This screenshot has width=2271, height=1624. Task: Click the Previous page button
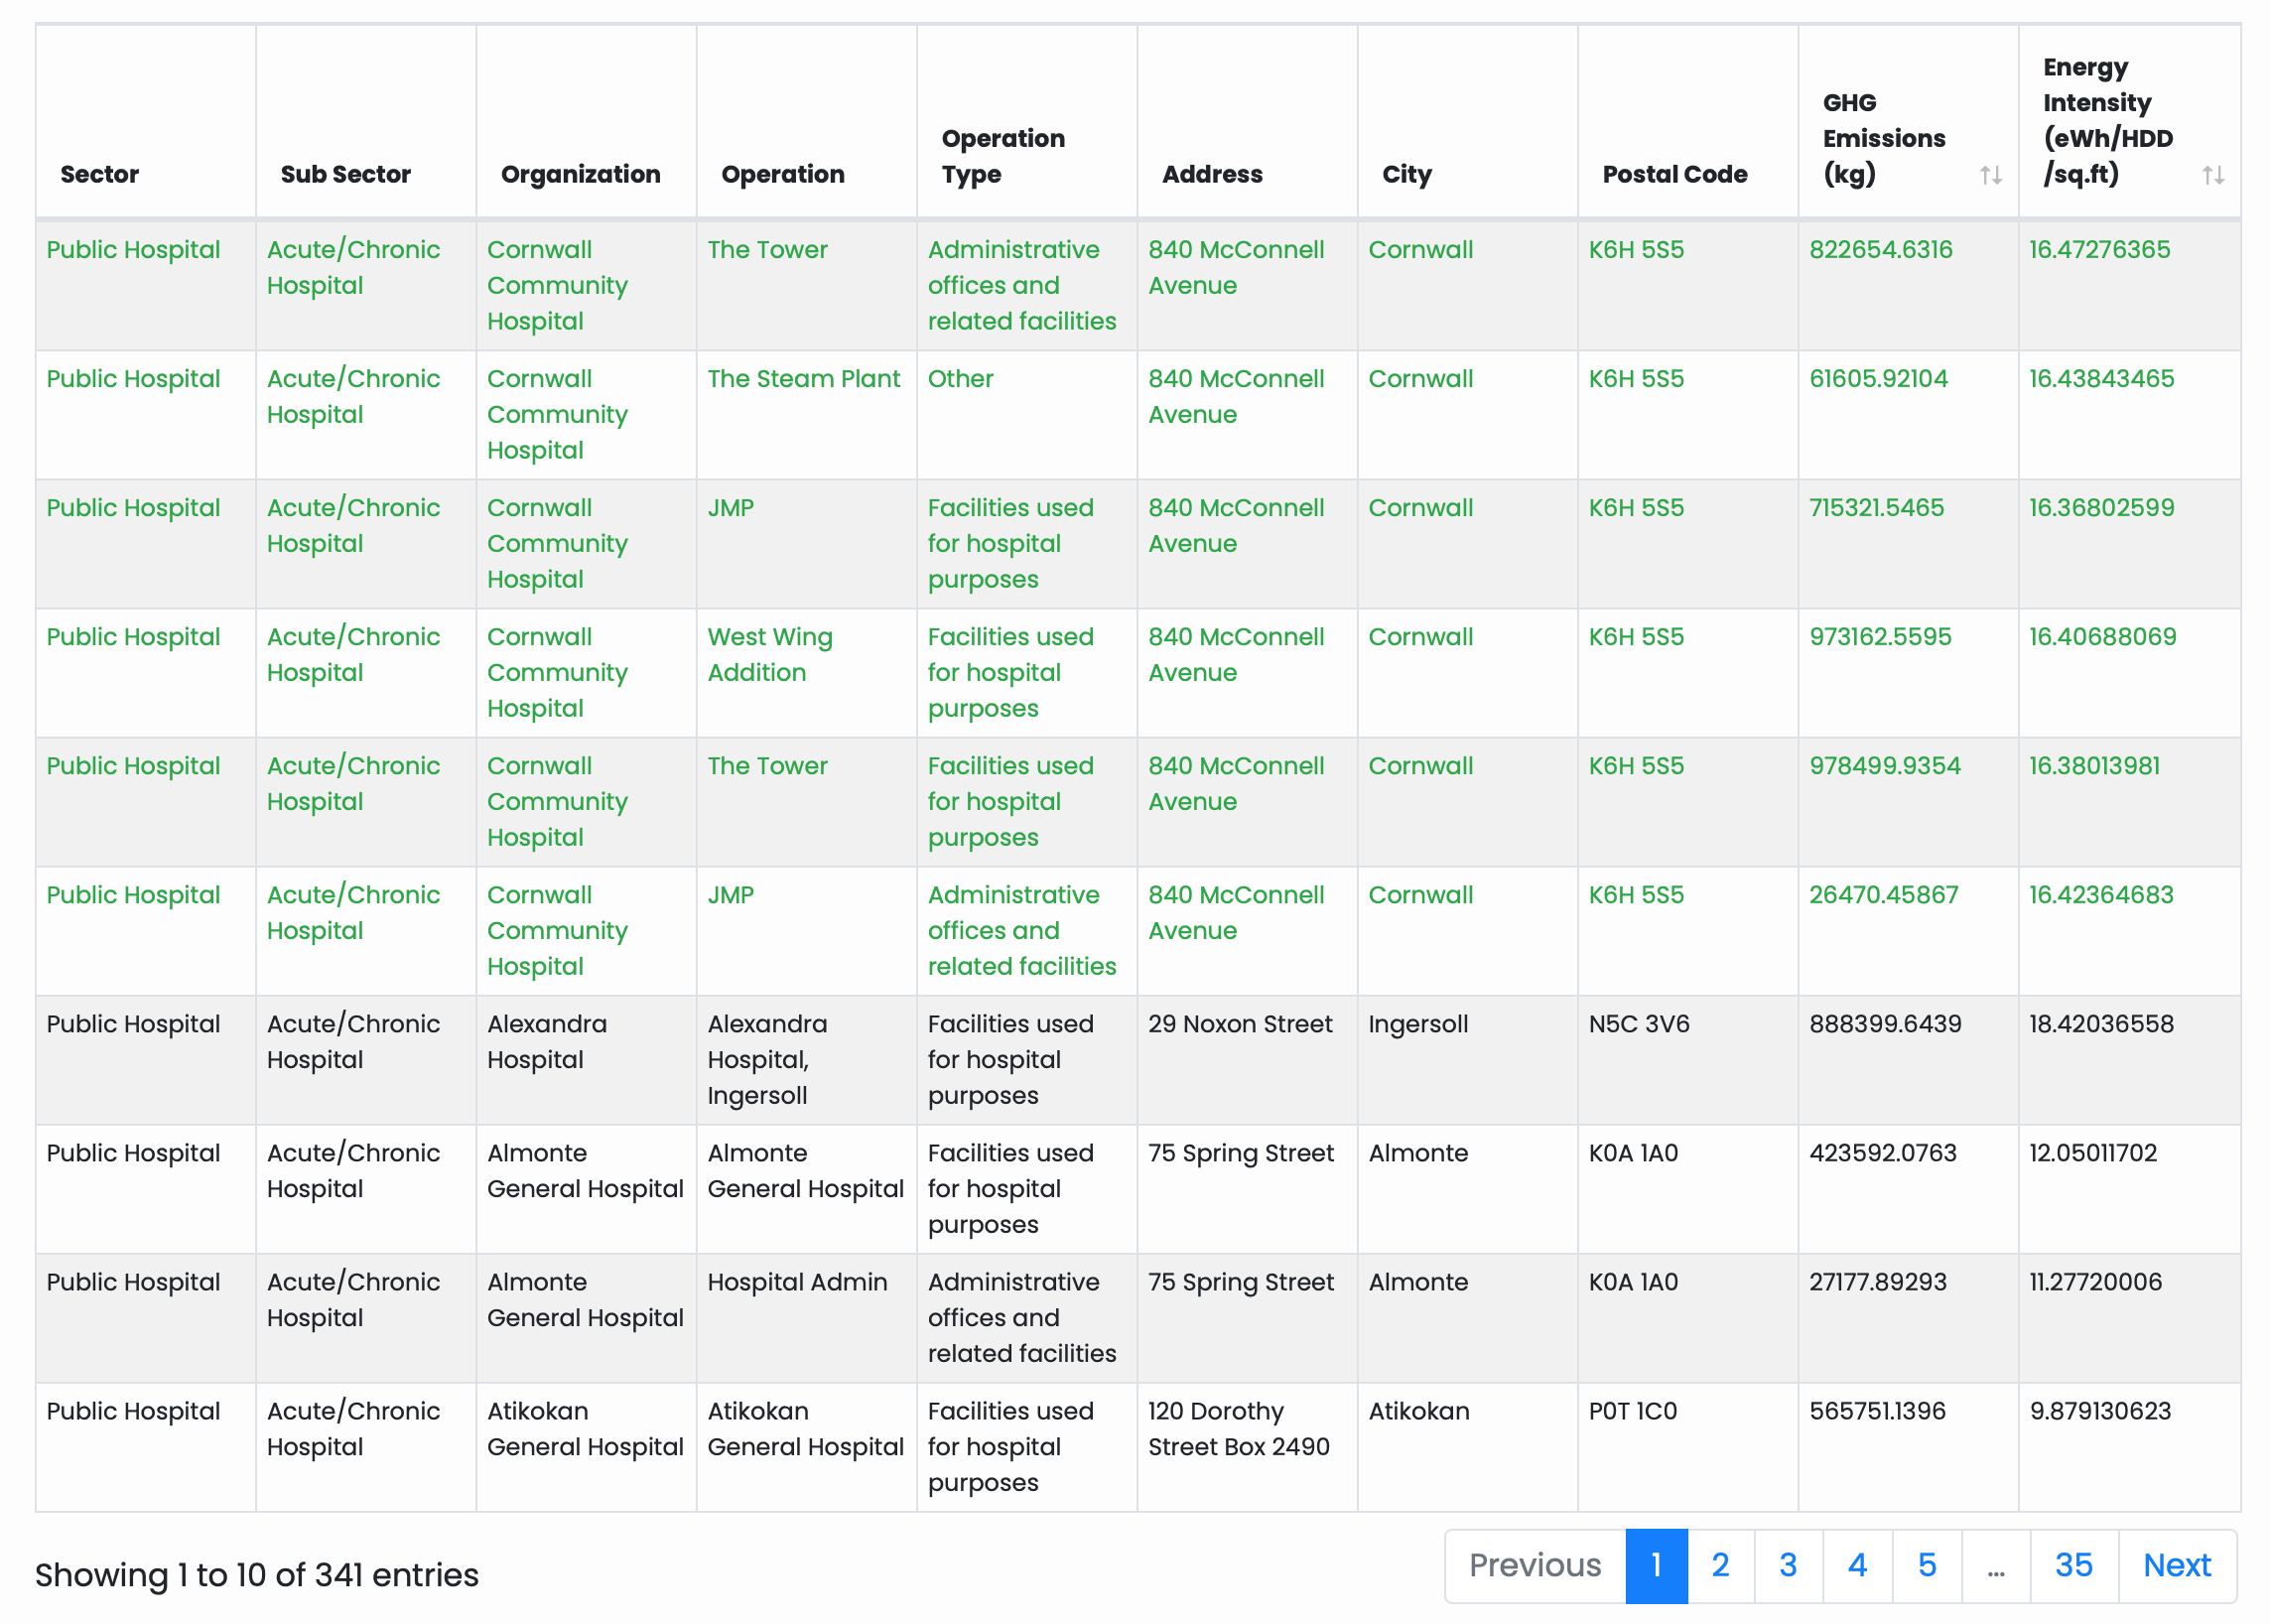point(1535,1565)
